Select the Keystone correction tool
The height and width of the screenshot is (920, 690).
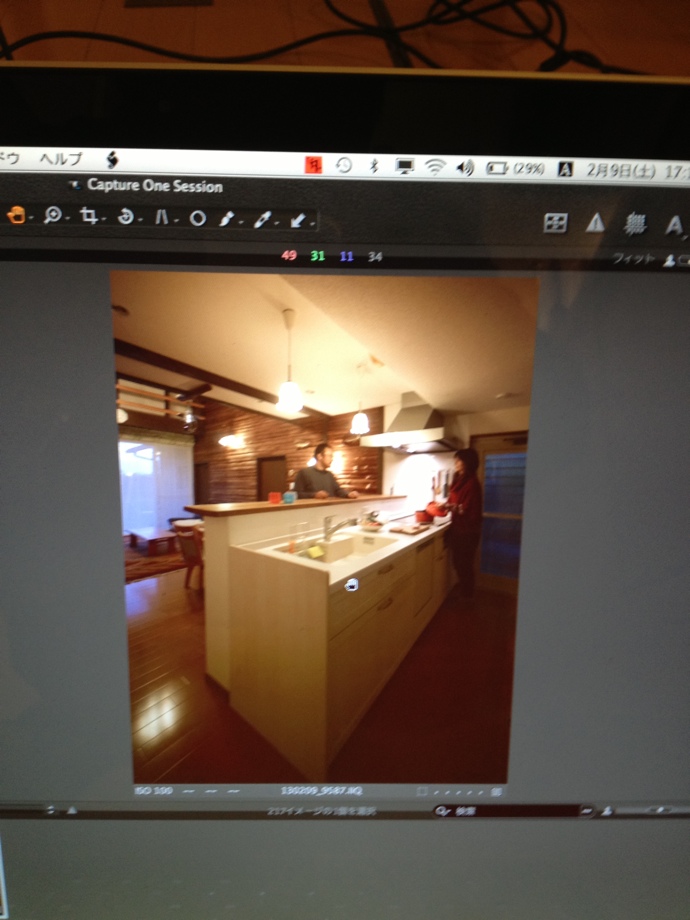coord(161,218)
